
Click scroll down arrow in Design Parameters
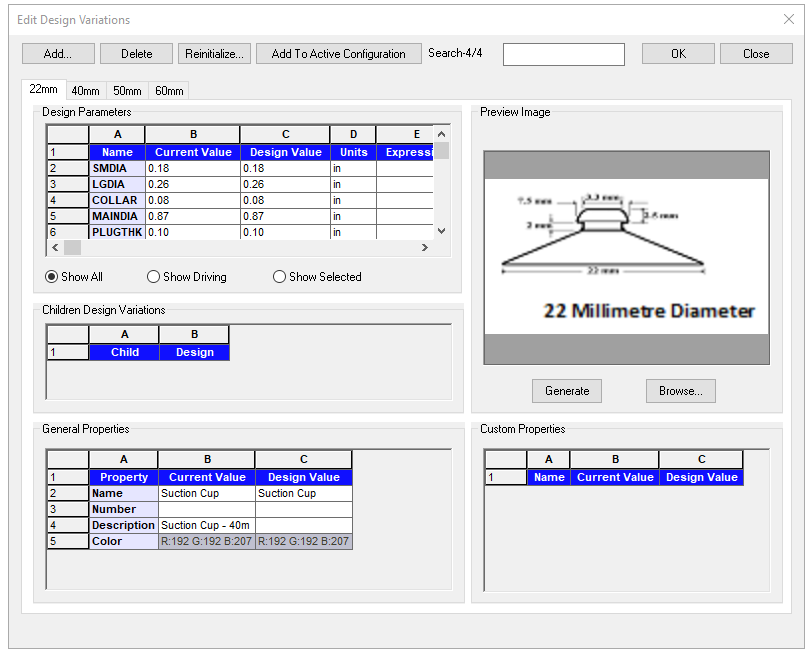pyautogui.click(x=441, y=232)
